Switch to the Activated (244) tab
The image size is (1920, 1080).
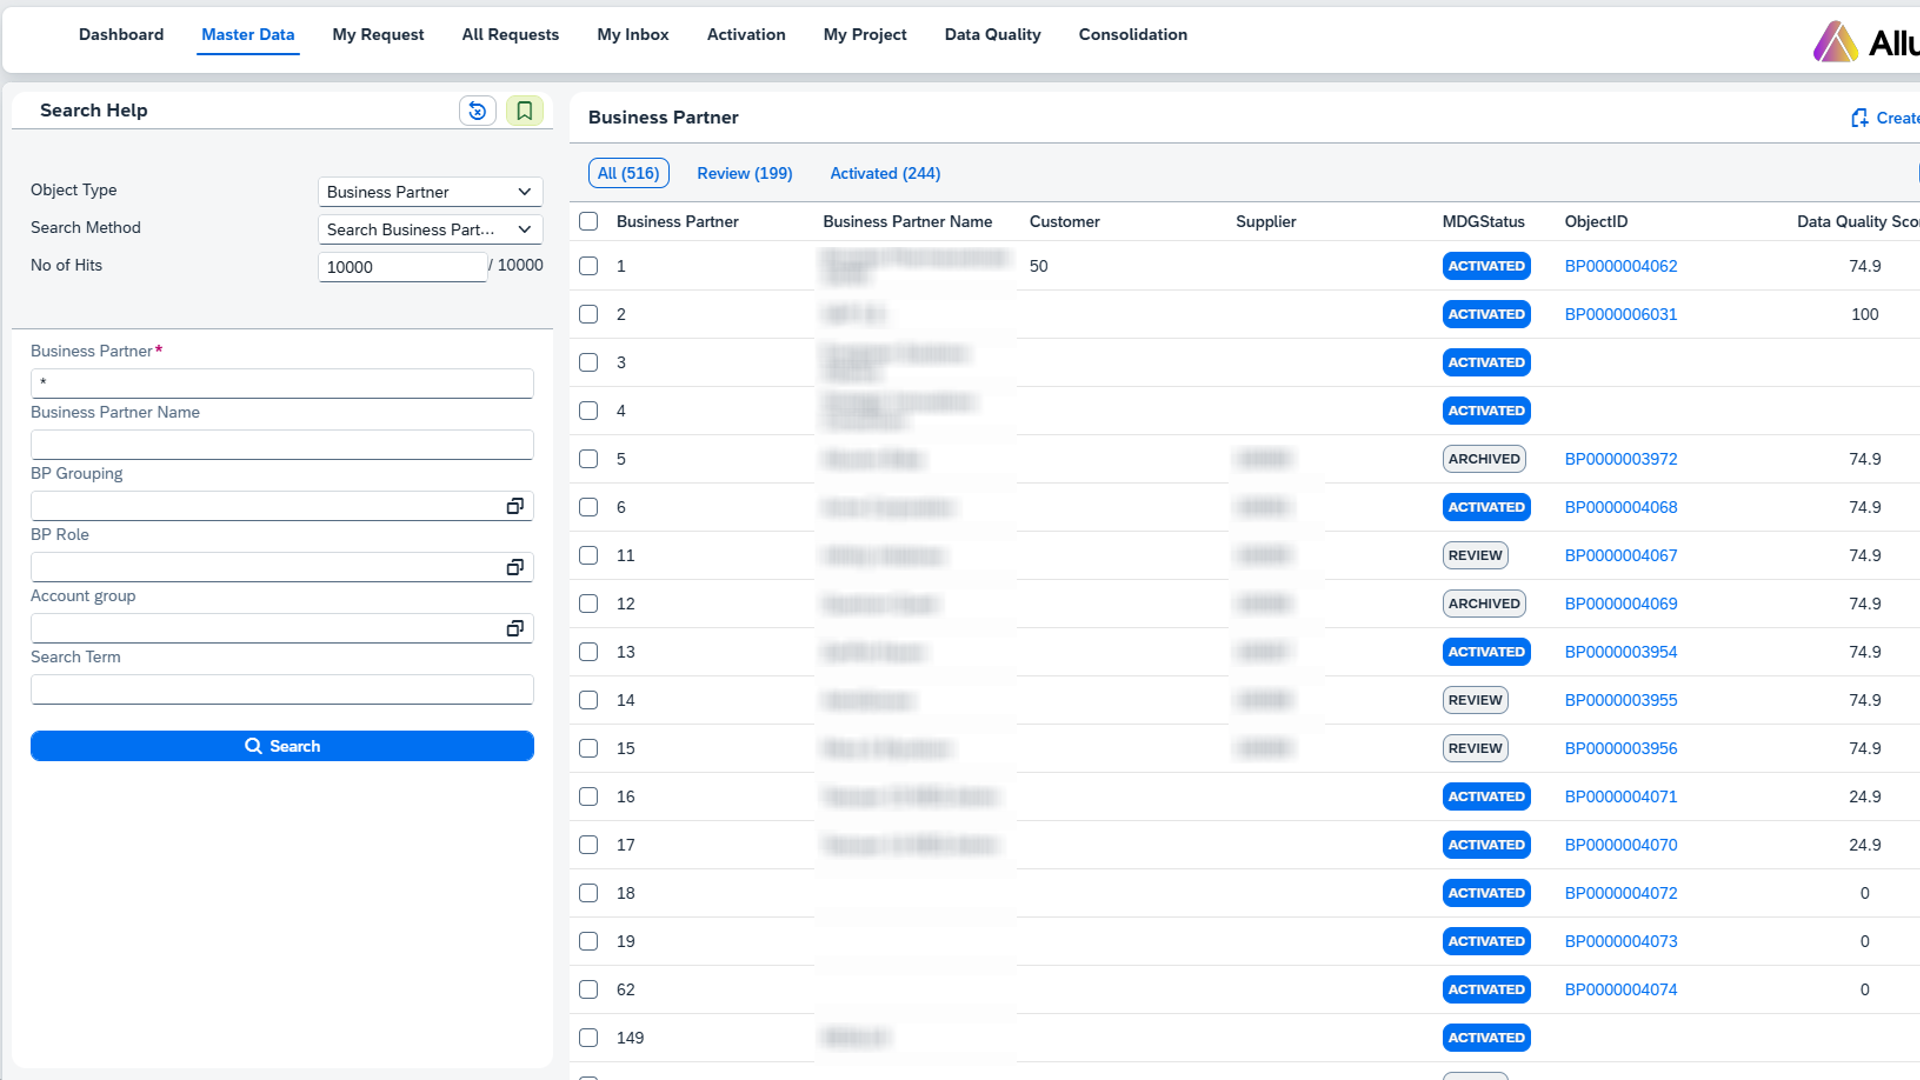pyautogui.click(x=885, y=173)
